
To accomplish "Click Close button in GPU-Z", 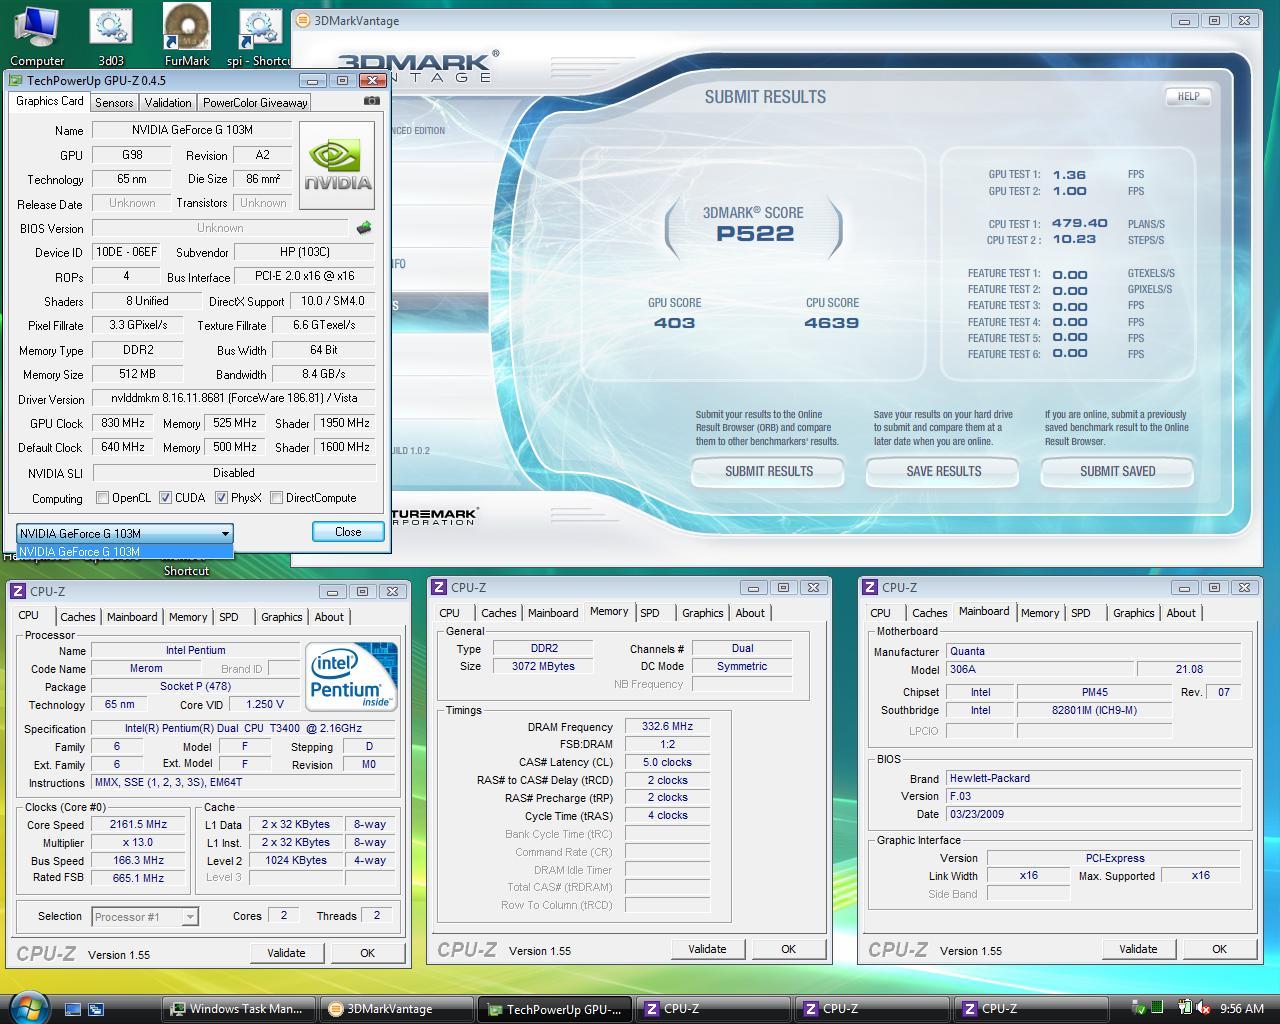I will (x=348, y=532).
